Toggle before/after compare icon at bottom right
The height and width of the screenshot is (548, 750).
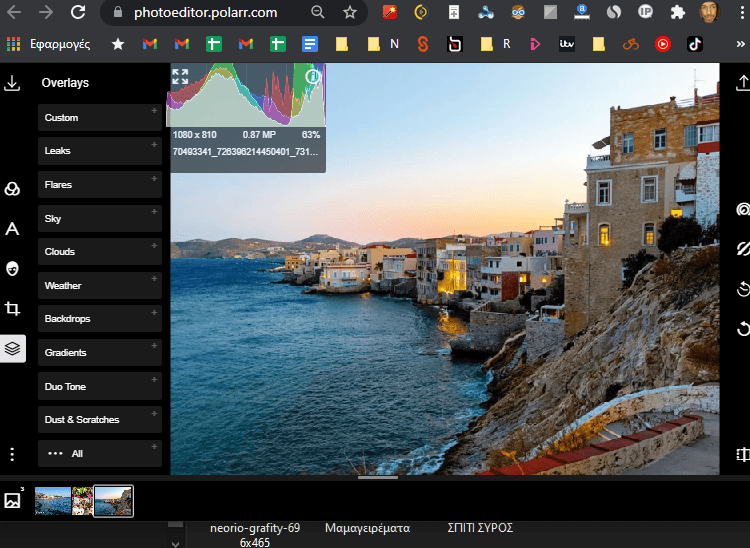coord(742,455)
